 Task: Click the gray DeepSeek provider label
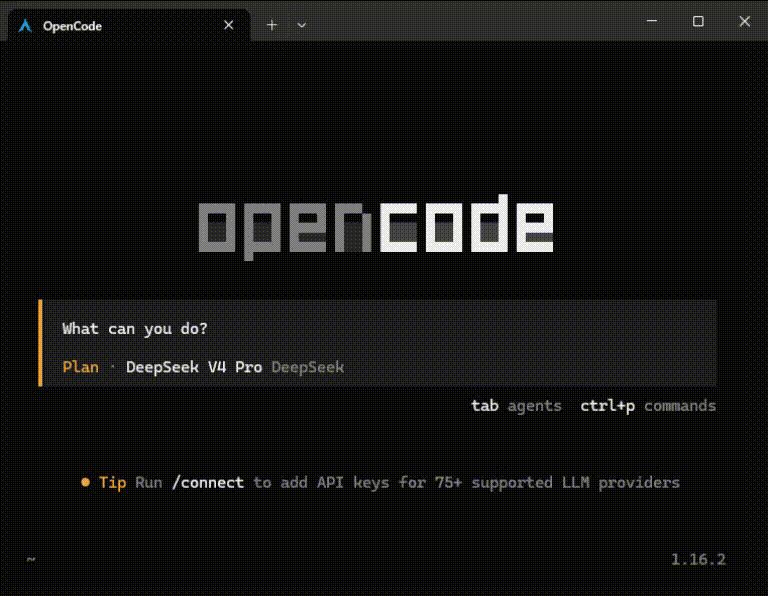click(x=308, y=367)
